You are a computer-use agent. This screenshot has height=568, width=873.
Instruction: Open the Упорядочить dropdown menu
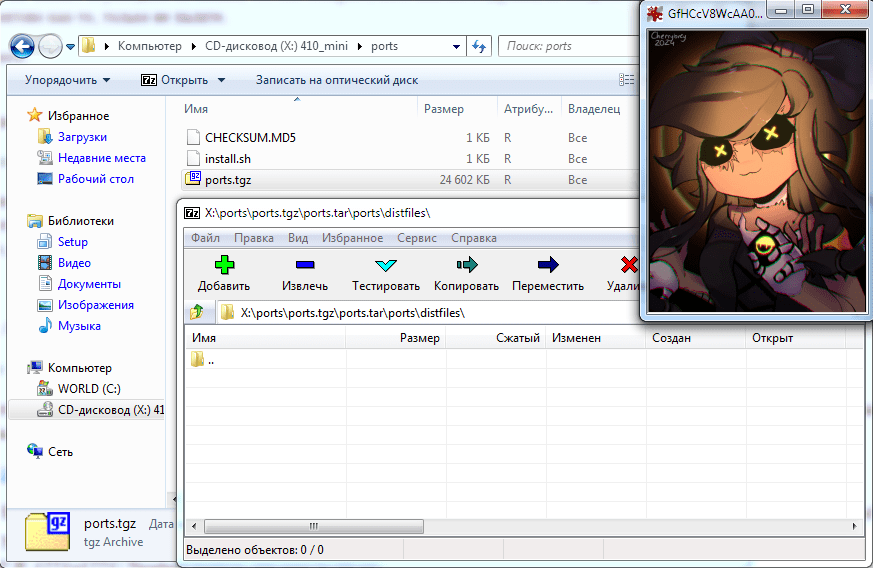tap(67, 80)
